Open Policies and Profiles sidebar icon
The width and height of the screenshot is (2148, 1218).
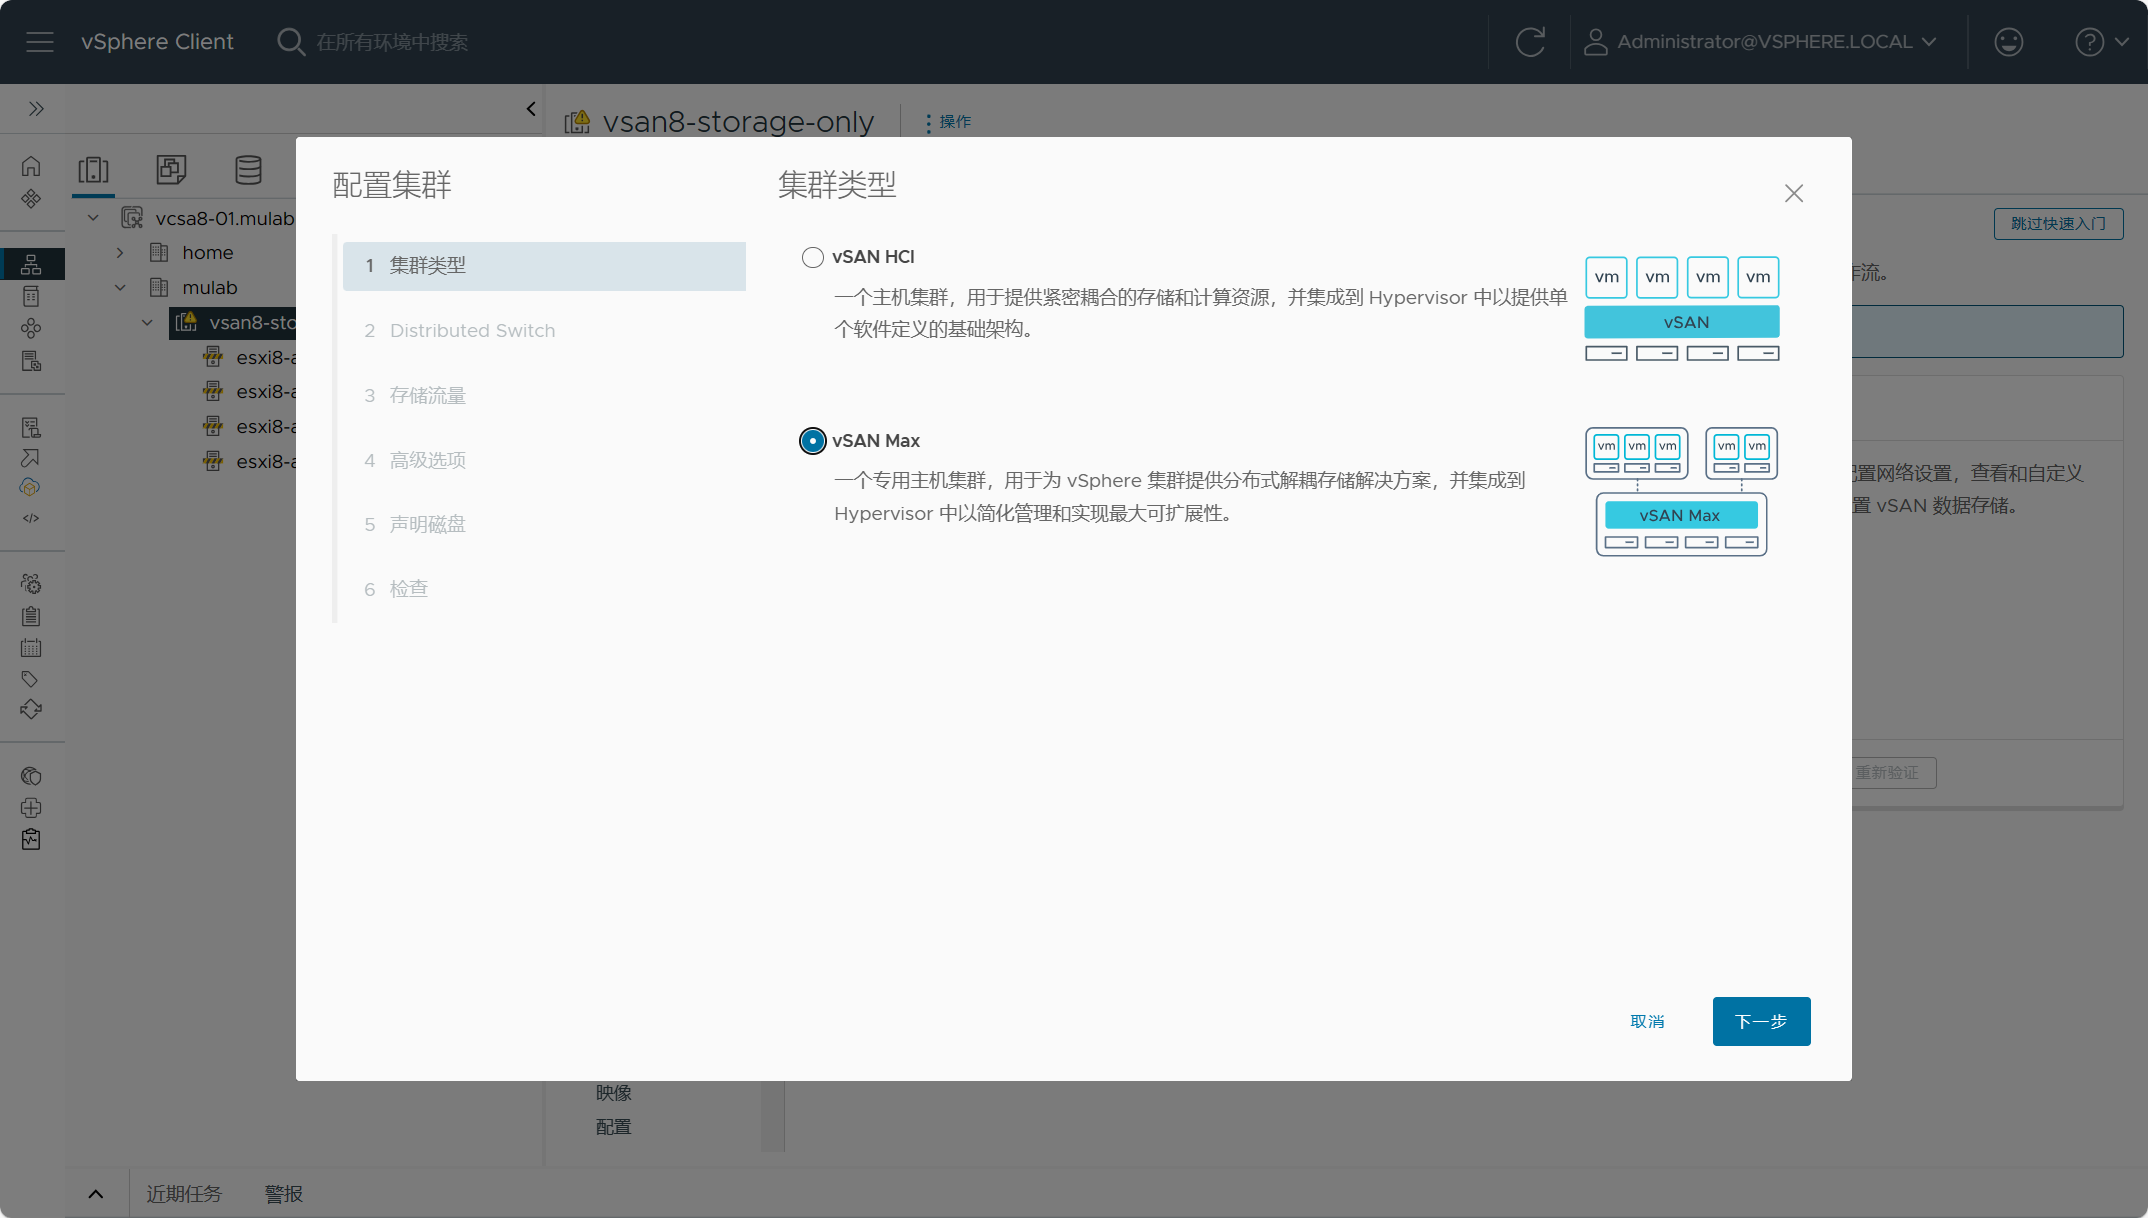tap(31, 428)
